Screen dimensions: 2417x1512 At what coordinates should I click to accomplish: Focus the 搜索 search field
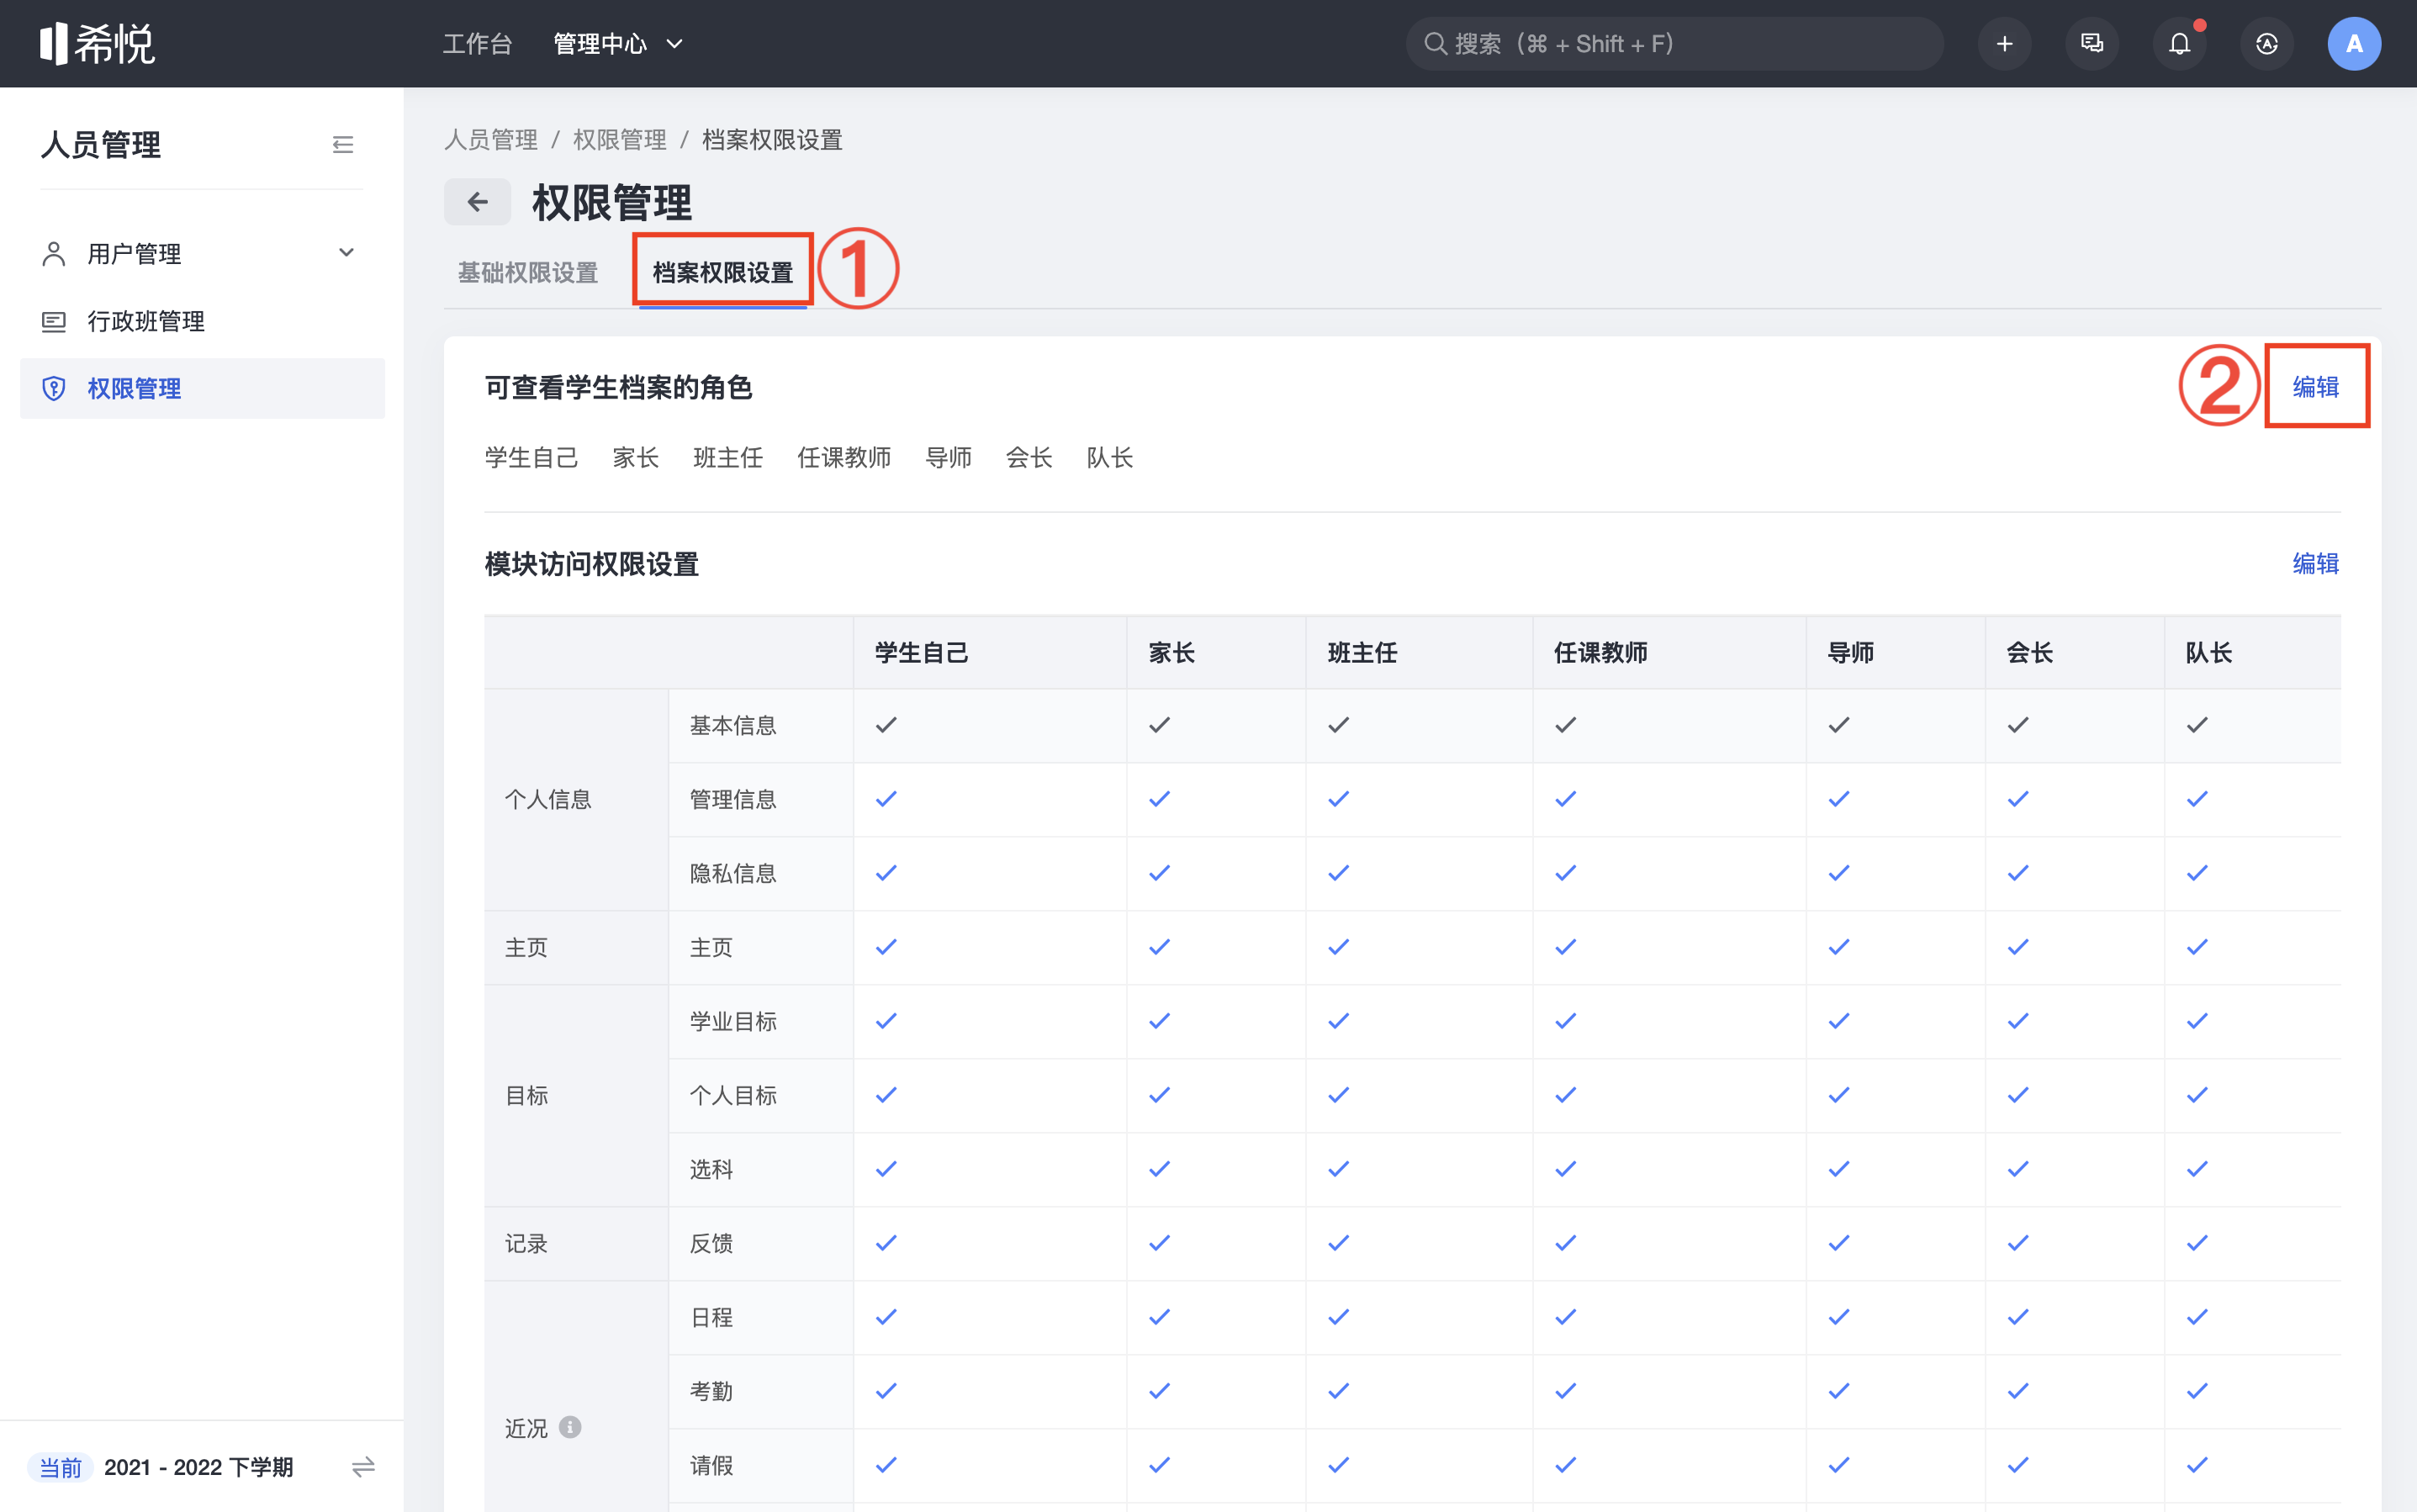(x=1674, y=44)
